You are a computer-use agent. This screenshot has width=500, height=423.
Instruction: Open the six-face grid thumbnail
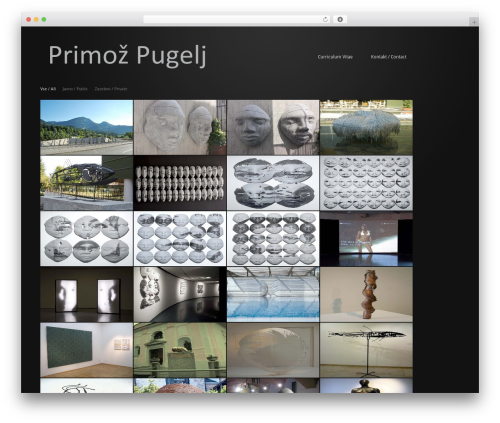(x=86, y=239)
